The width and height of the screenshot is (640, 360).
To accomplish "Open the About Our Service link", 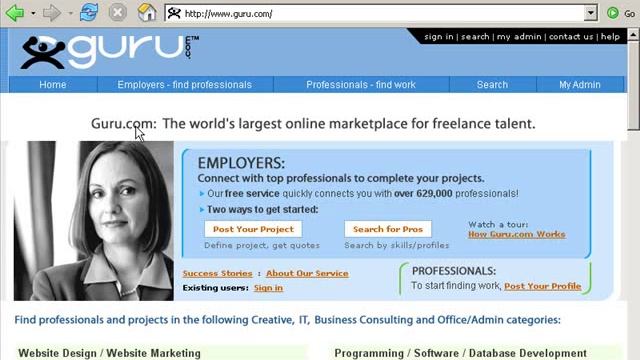I will coord(307,273).
